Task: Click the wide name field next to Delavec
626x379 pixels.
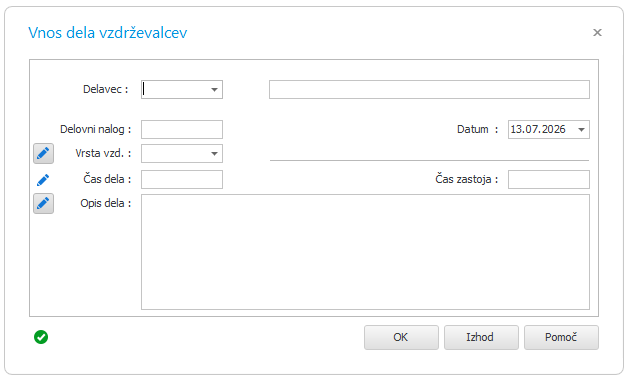Action: pos(429,89)
